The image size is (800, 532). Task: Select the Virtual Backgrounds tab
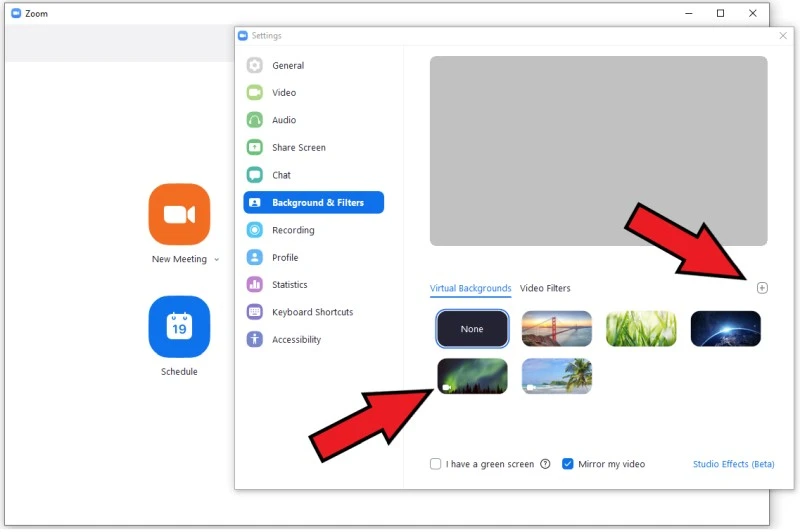[x=470, y=288]
